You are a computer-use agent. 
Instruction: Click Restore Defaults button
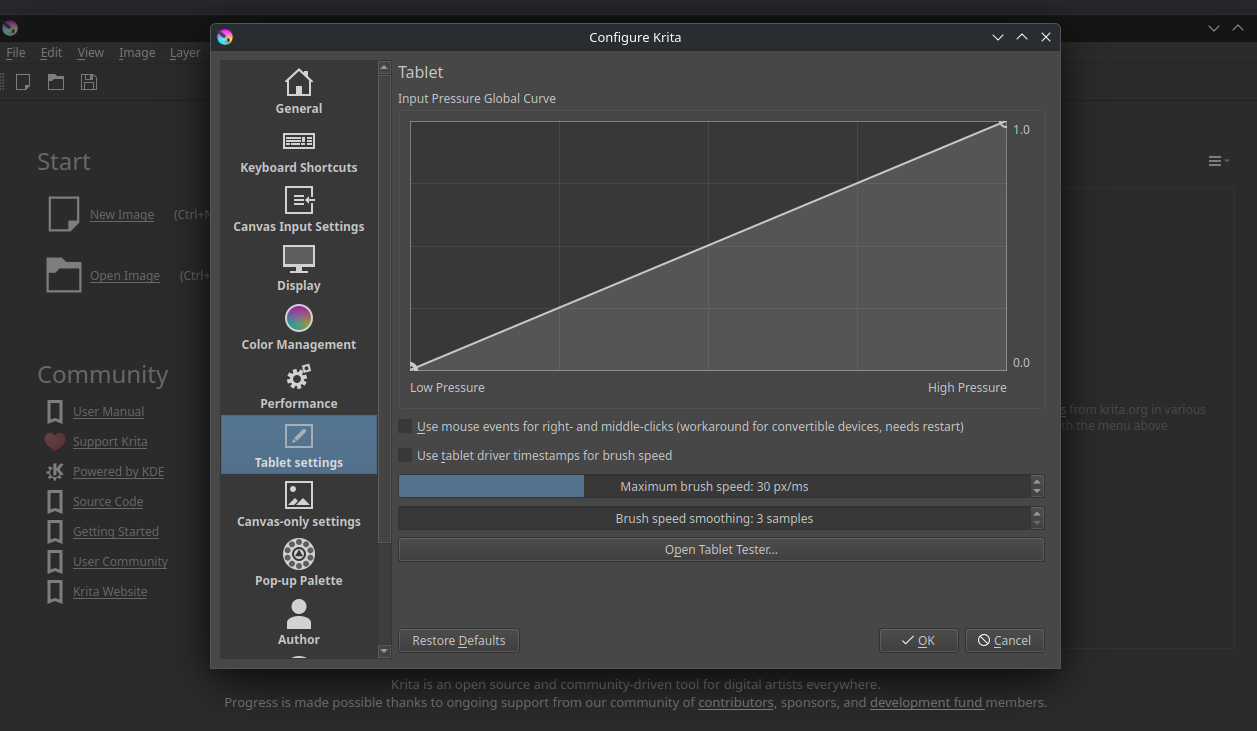pos(459,640)
